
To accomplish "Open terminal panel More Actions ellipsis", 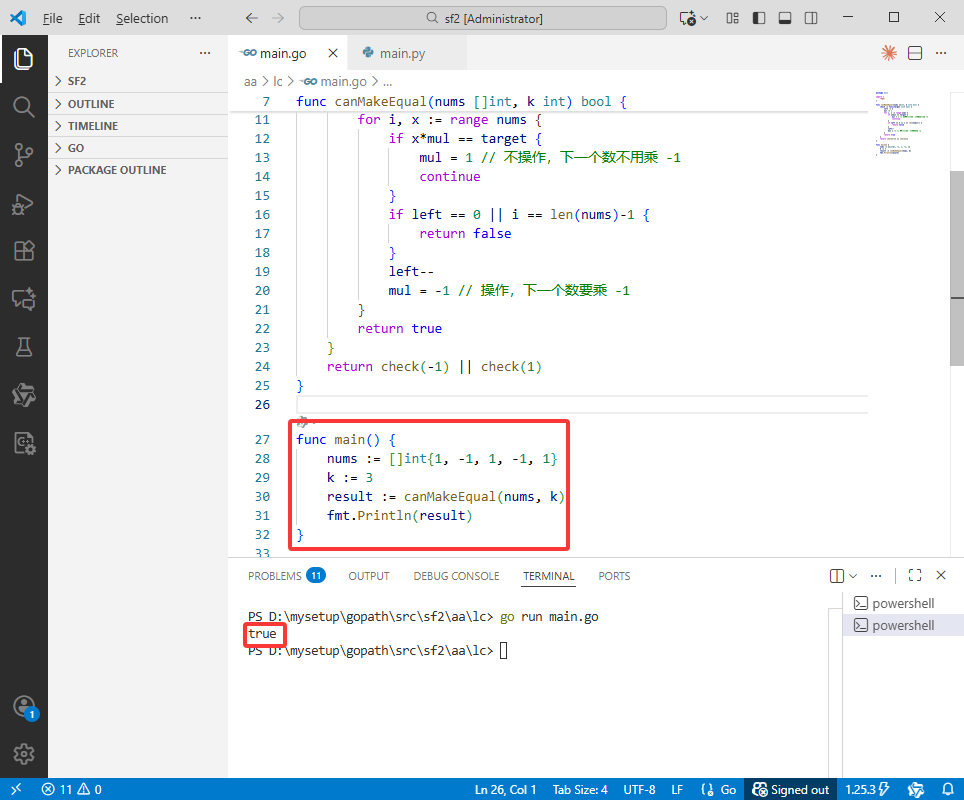I will [x=876, y=576].
